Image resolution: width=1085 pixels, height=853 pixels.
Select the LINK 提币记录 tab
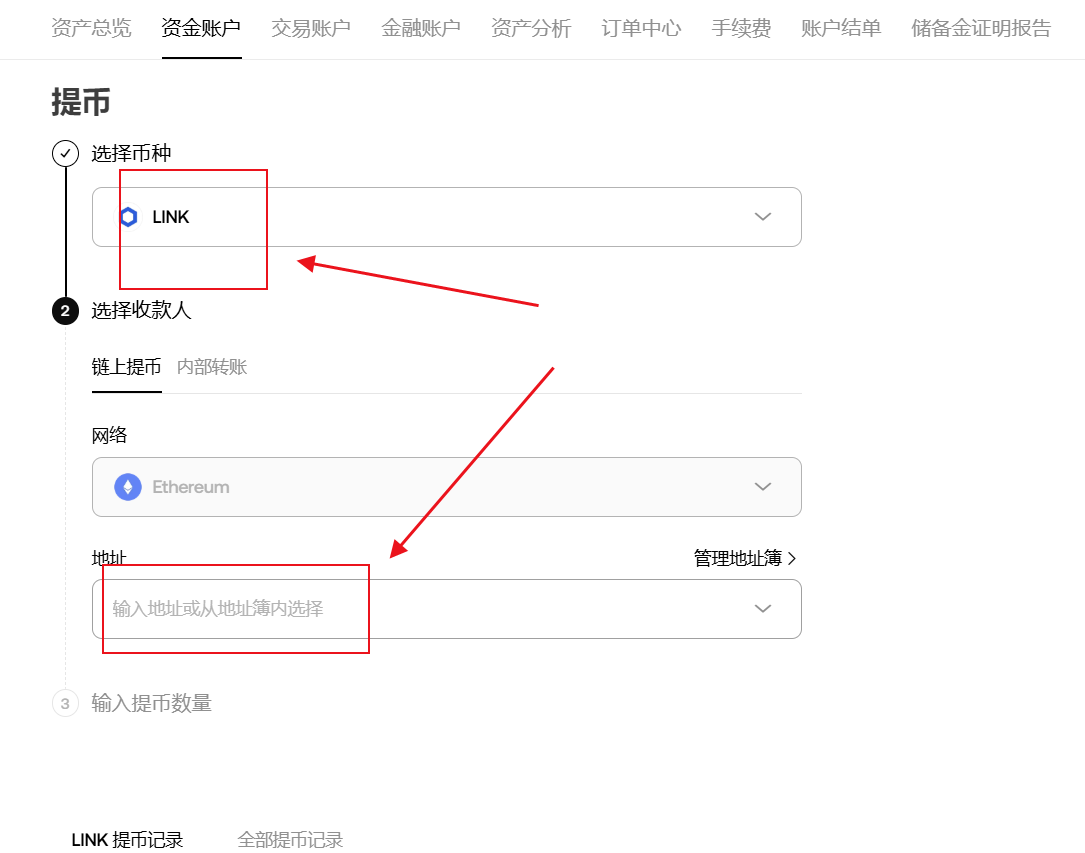(x=127, y=840)
